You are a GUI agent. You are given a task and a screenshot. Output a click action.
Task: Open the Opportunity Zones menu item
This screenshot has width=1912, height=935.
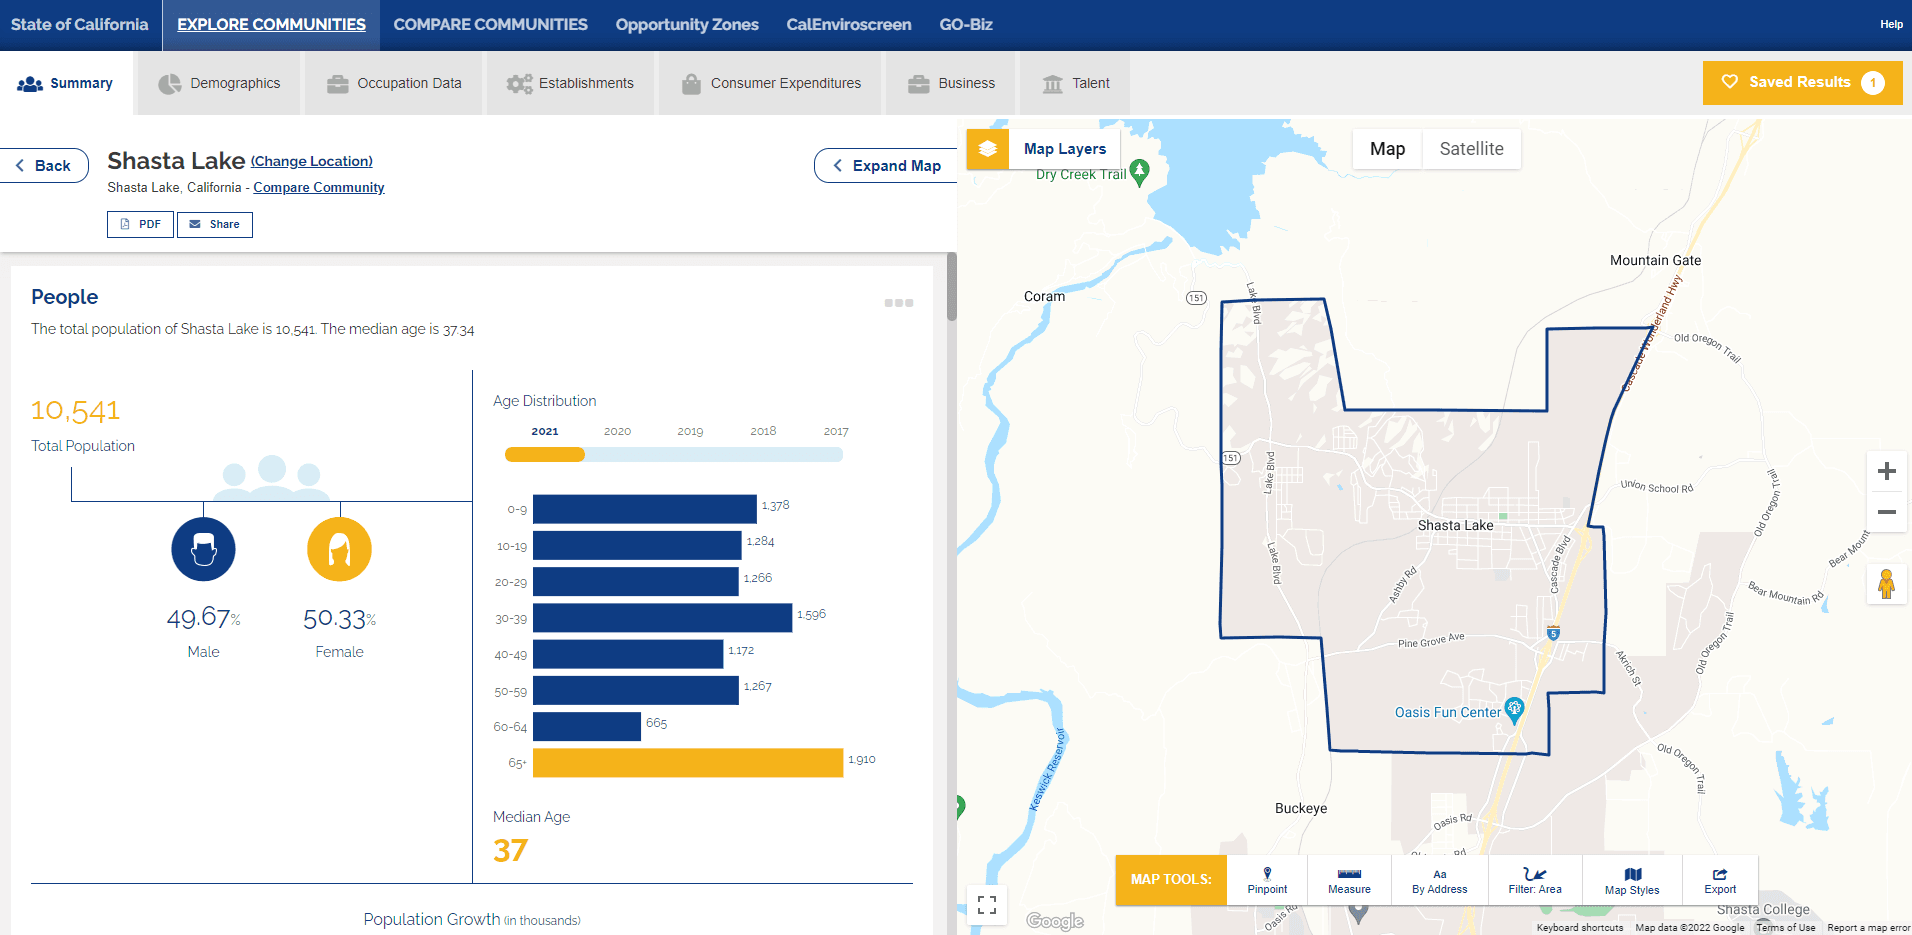687,24
